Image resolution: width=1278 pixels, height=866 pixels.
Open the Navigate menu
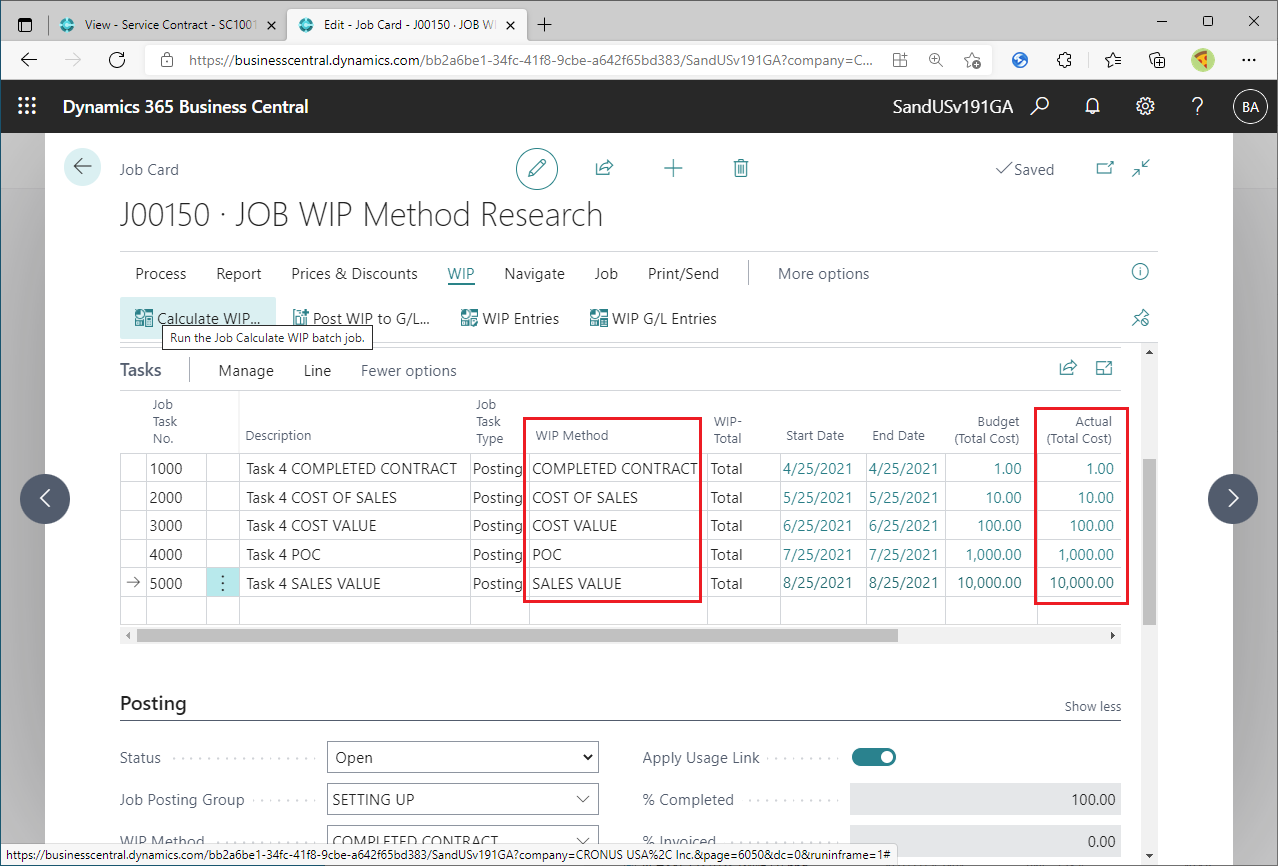pos(534,273)
